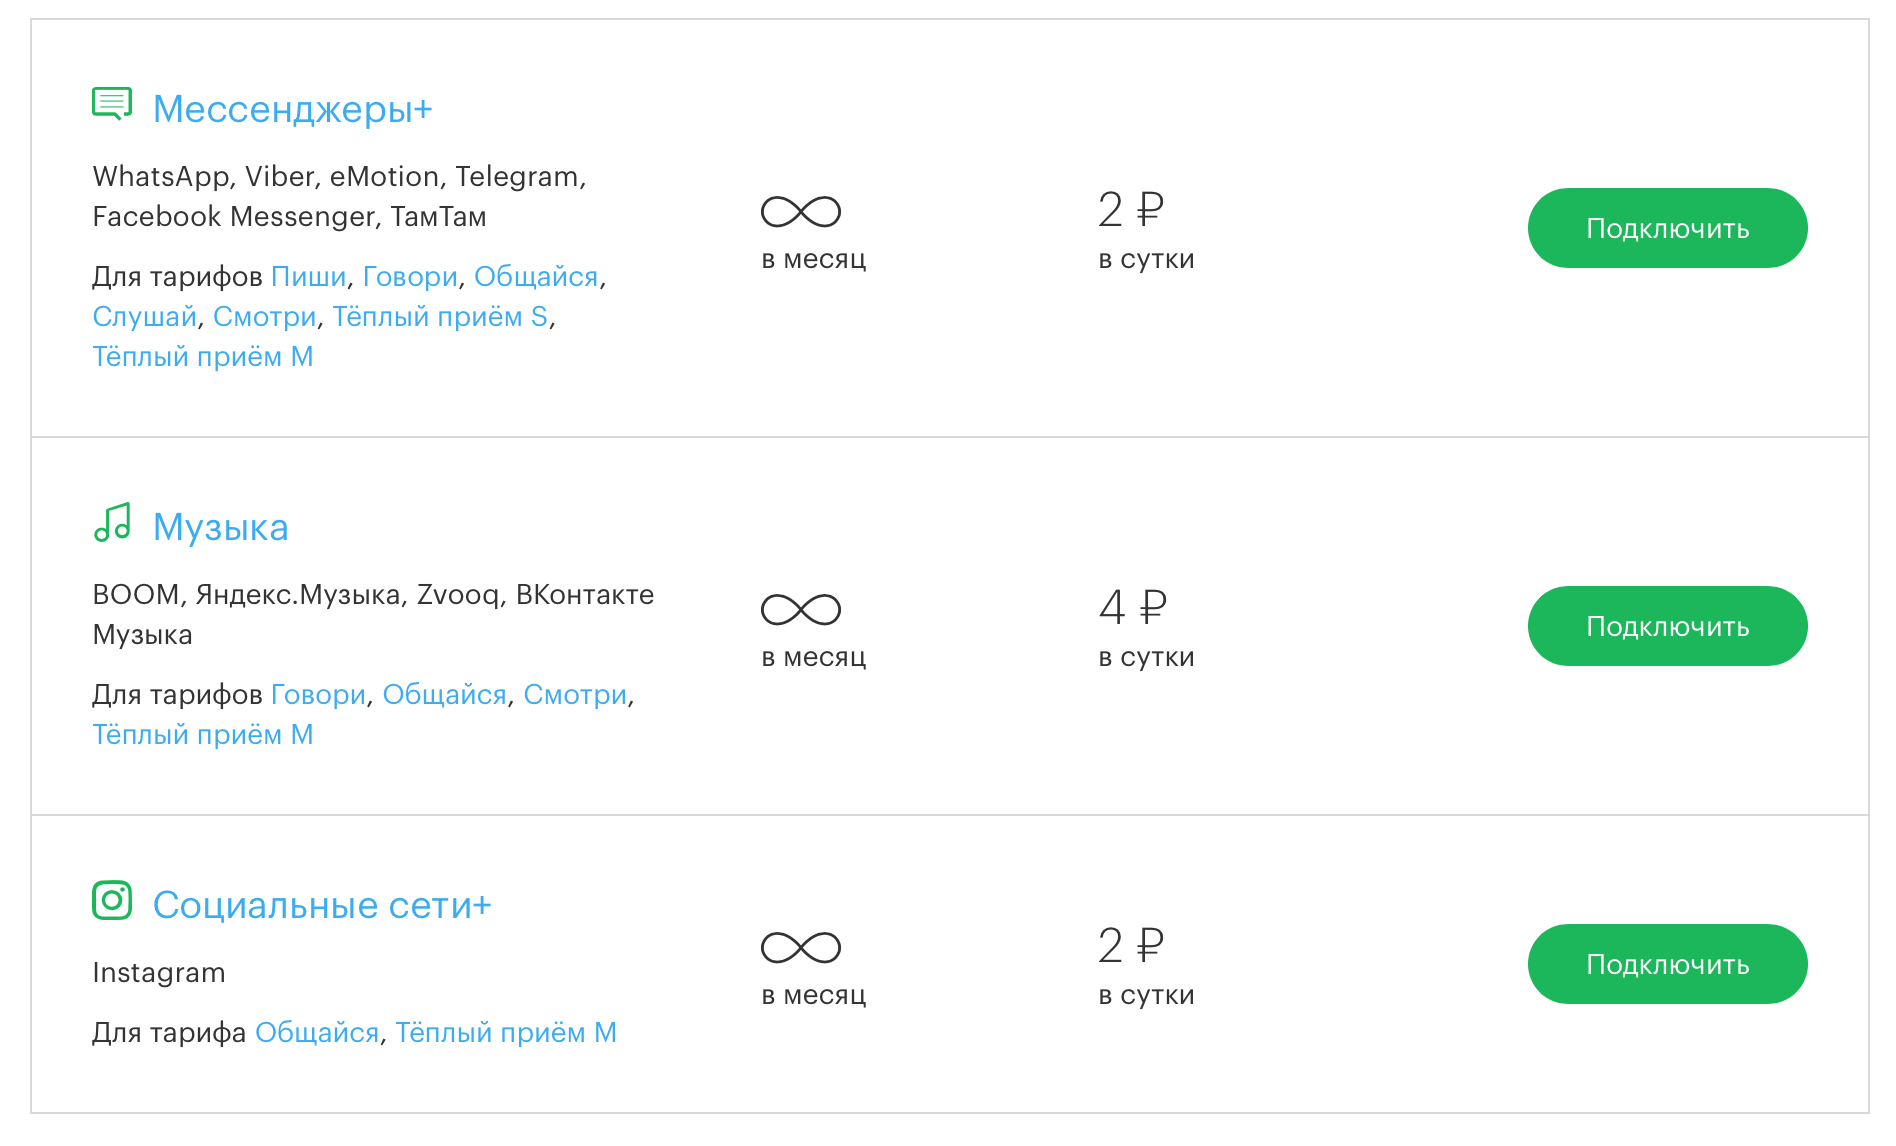Open the Социальные сети+ option title
This screenshot has height=1146, width=1896.
(x=322, y=905)
